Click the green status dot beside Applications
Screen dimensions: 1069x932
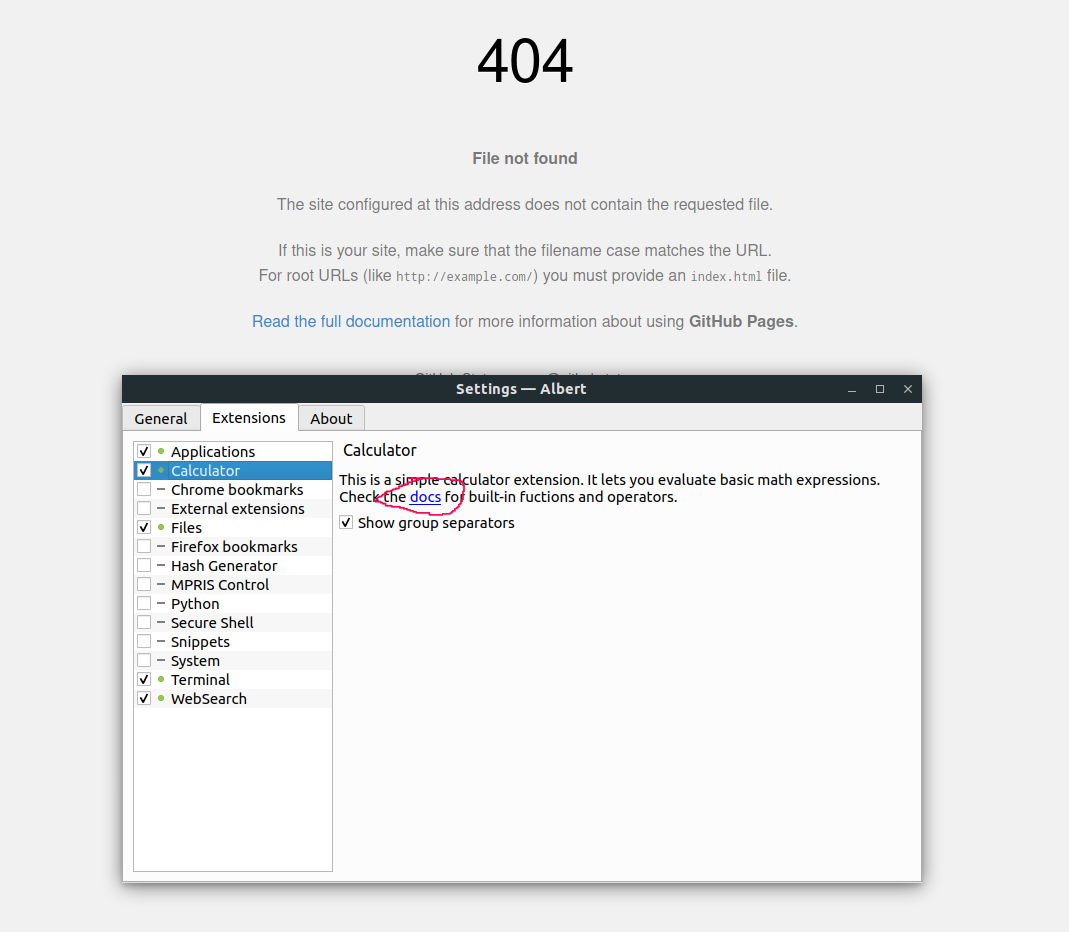tap(160, 451)
